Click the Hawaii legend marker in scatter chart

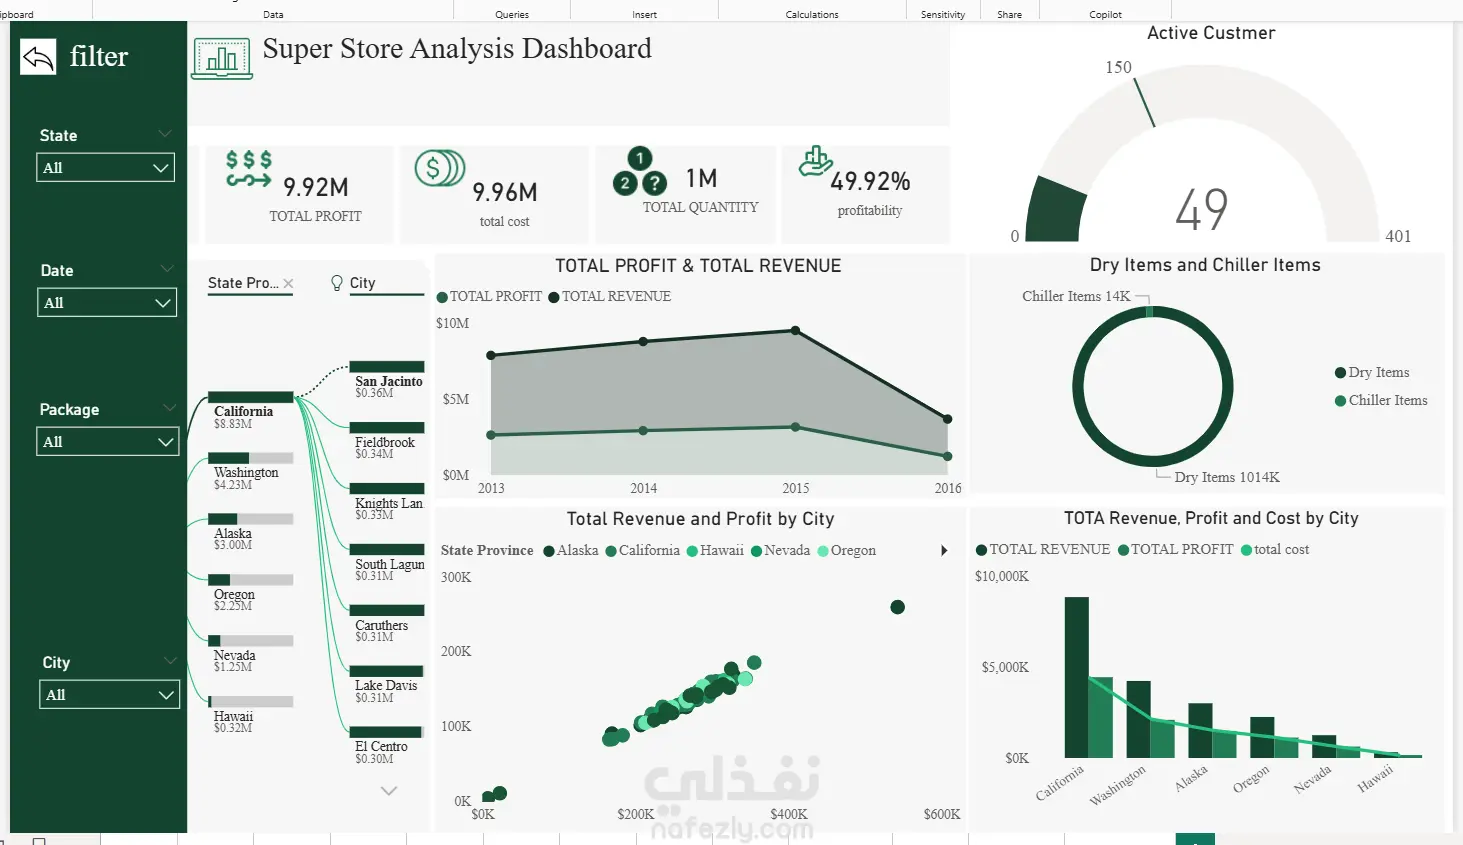(692, 551)
